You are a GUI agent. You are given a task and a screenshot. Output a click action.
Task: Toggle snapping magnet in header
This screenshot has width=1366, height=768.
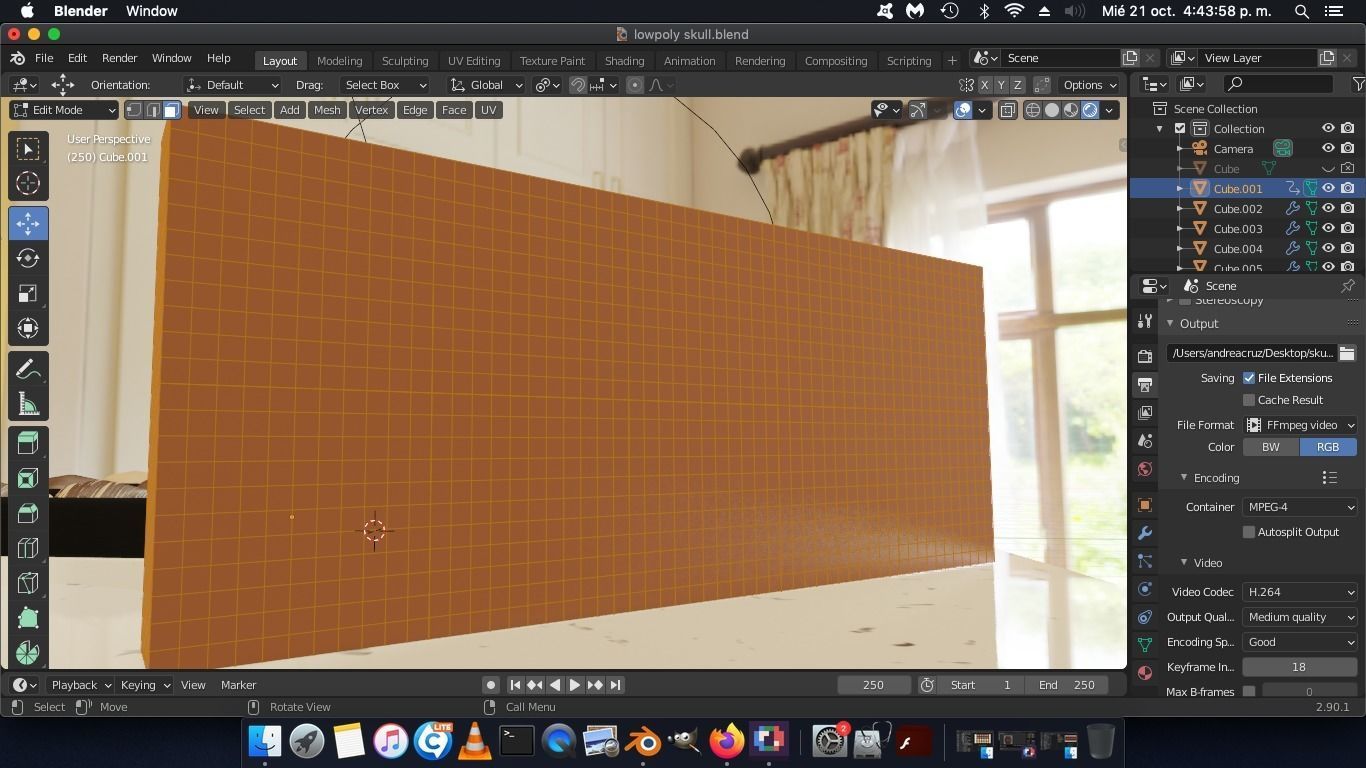578,85
